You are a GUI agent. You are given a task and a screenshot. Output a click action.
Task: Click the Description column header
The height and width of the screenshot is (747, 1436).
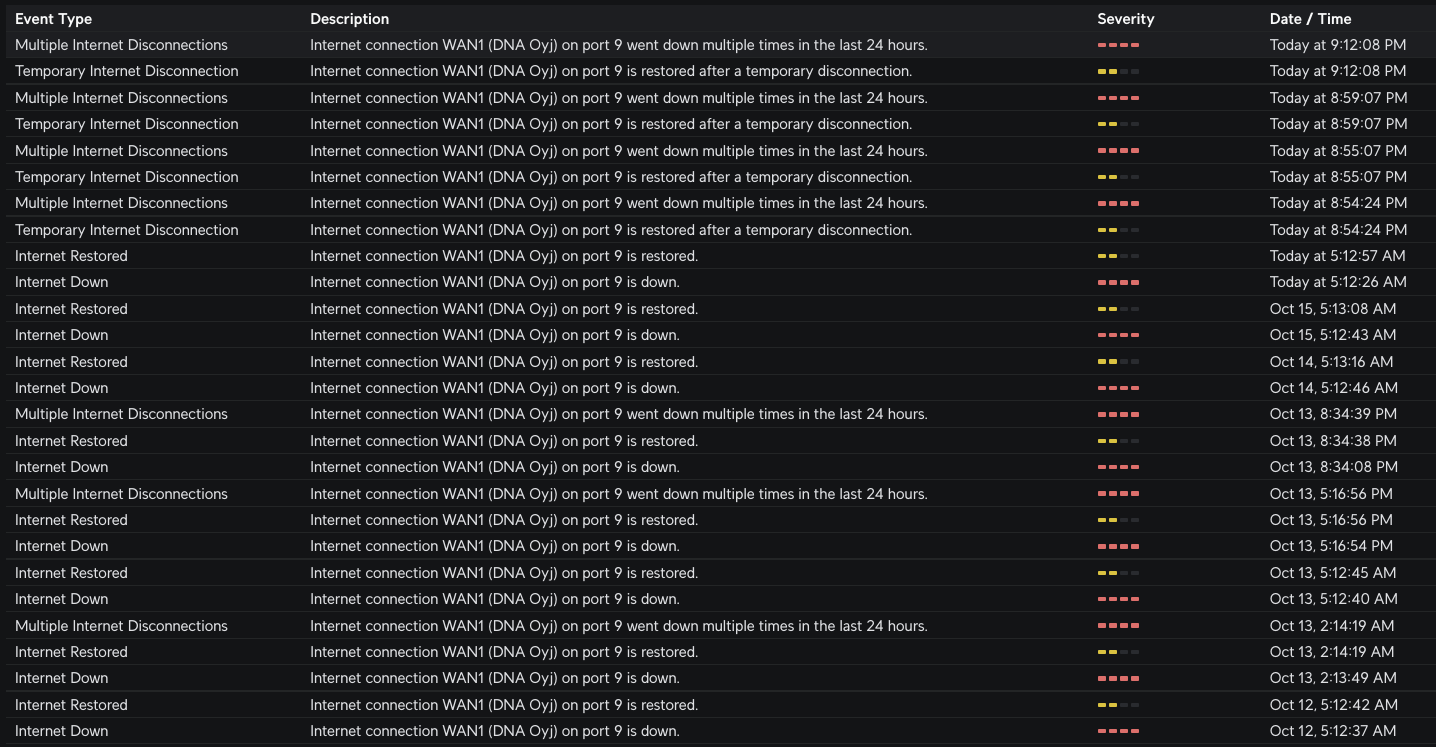349,19
